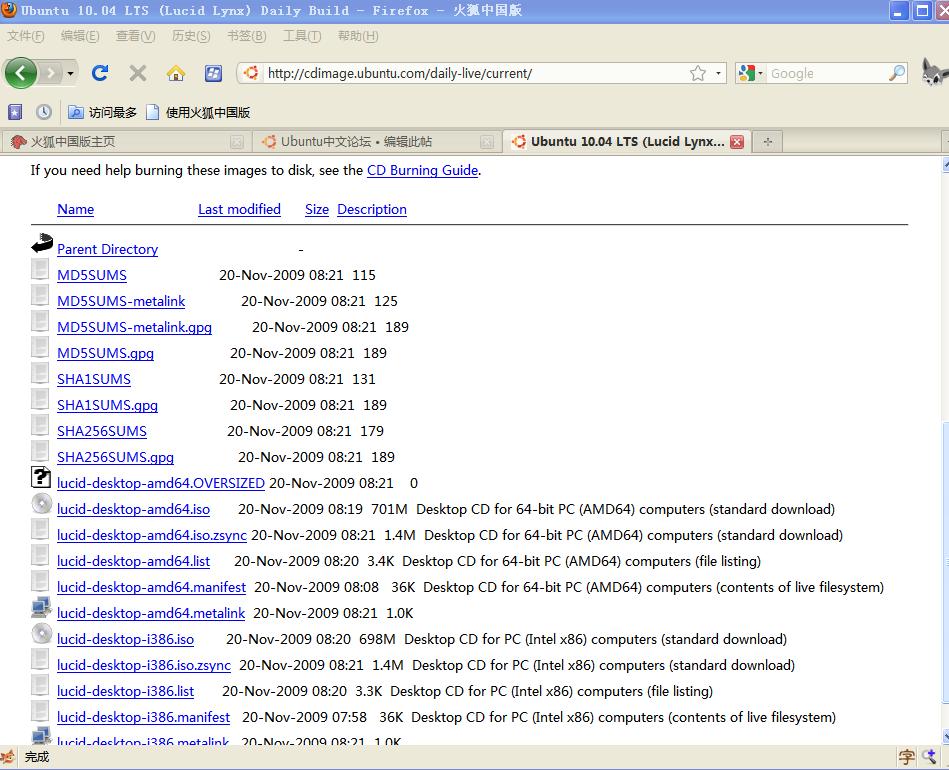Image resolution: width=949 pixels, height=770 pixels.
Task: Download lucid-desktop-amd64.iso
Action: pos(133,510)
